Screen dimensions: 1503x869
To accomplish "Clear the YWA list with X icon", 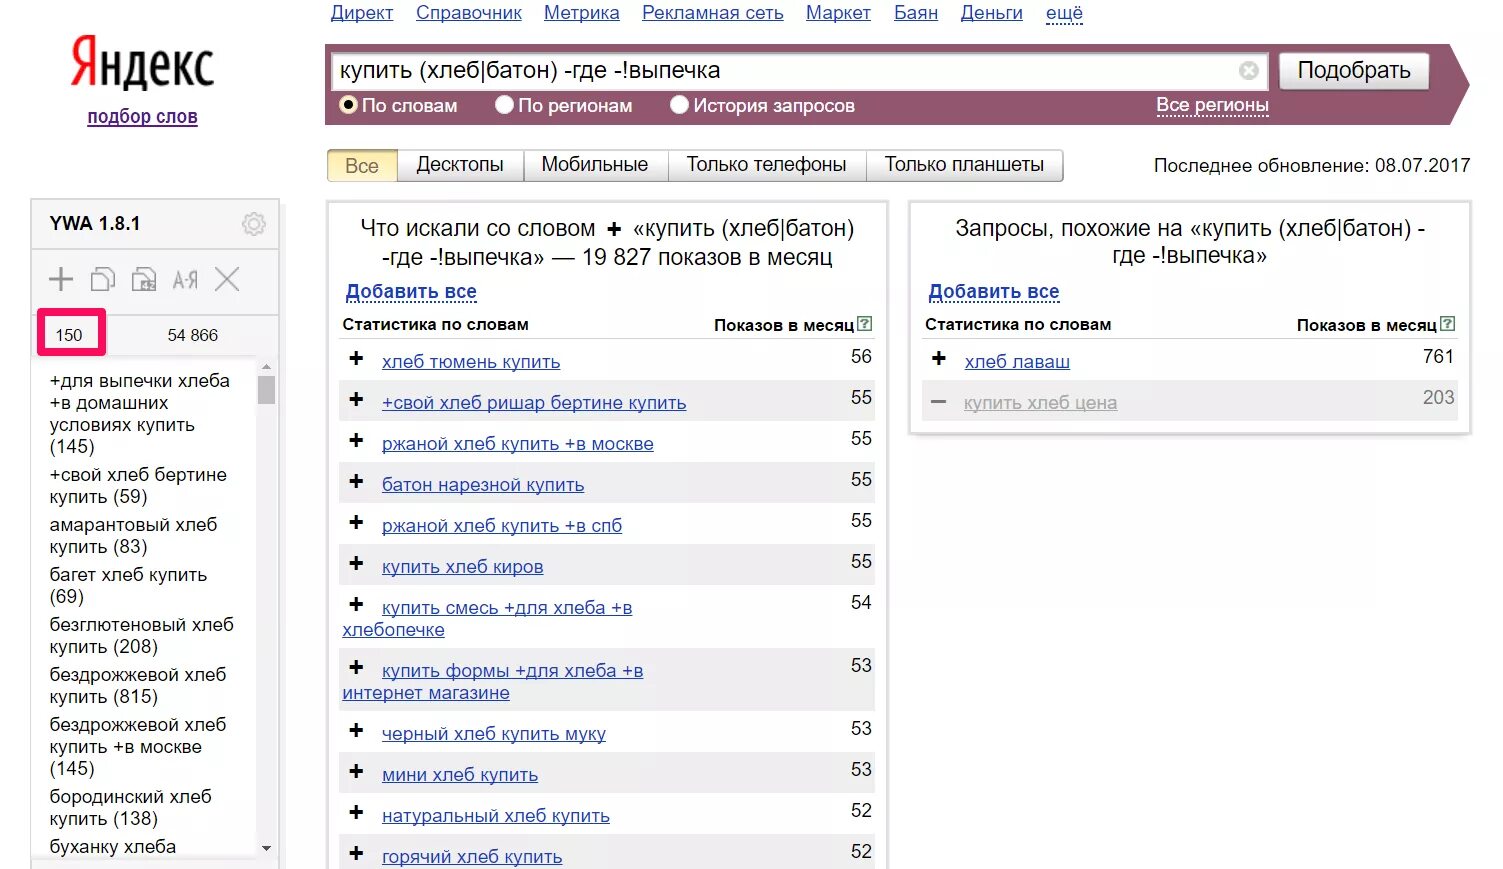I will (x=227, y=280).
